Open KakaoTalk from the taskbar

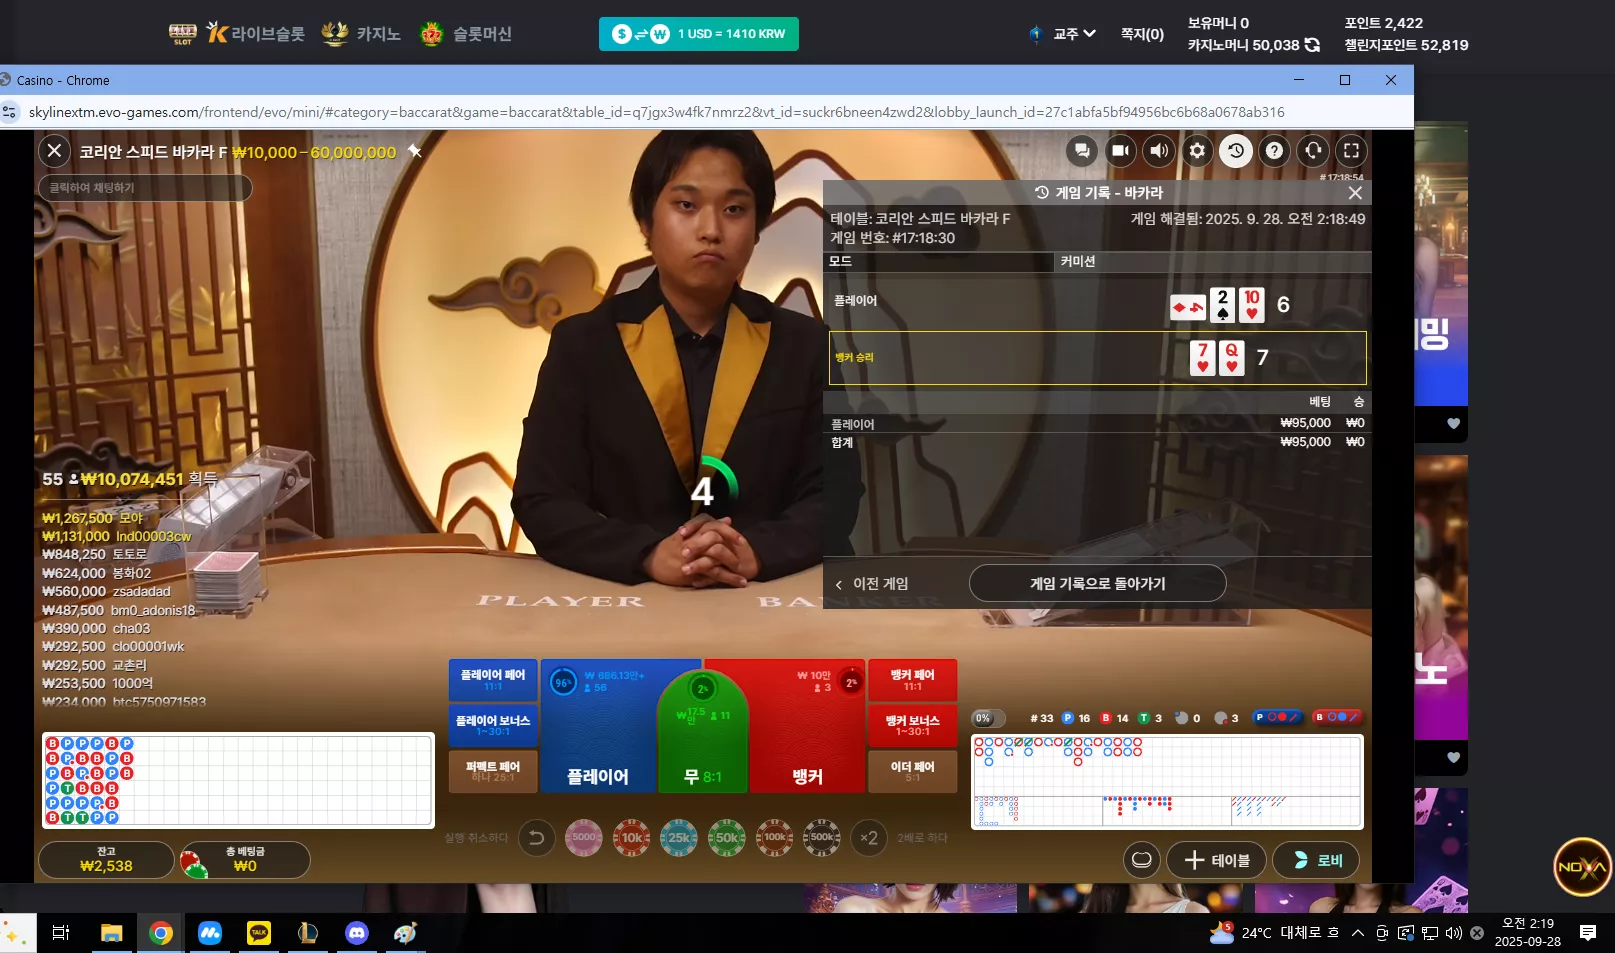pos(259,933)
